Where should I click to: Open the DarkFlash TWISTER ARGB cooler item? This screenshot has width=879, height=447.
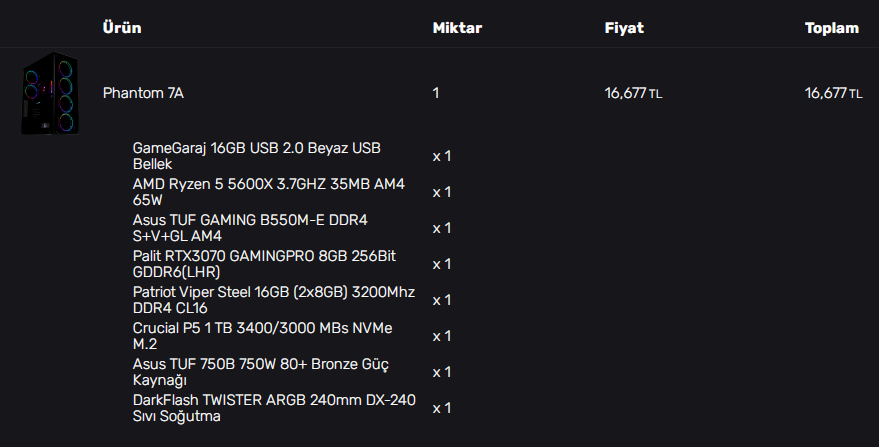[x=273, y=408]
